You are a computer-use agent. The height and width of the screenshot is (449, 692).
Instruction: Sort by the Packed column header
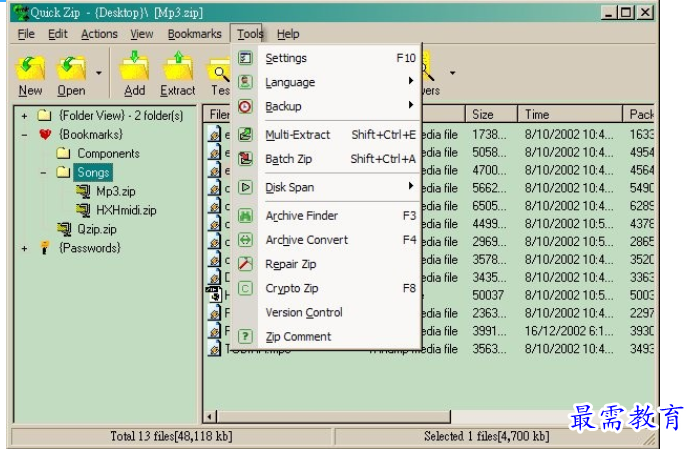click(x=639, y=114)
